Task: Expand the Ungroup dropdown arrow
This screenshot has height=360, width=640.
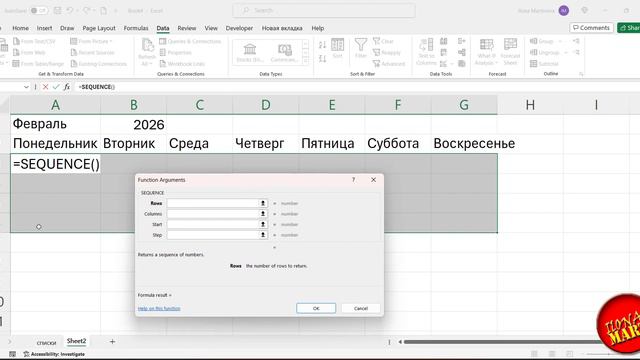Action: point(566,53)
